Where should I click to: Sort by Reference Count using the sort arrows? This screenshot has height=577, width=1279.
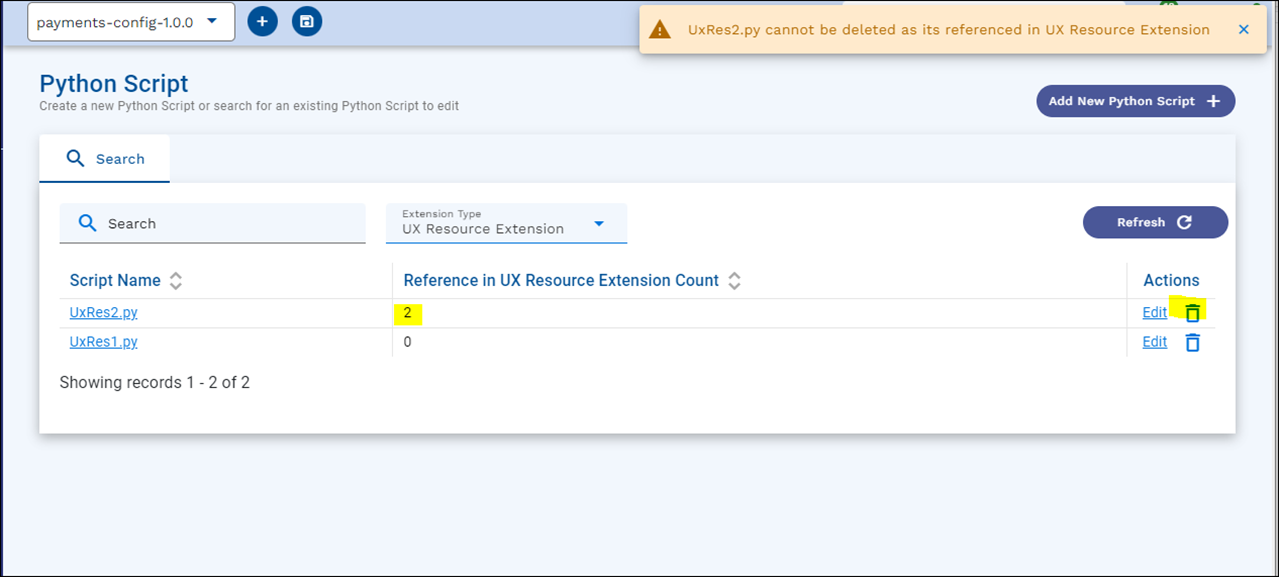734,281
